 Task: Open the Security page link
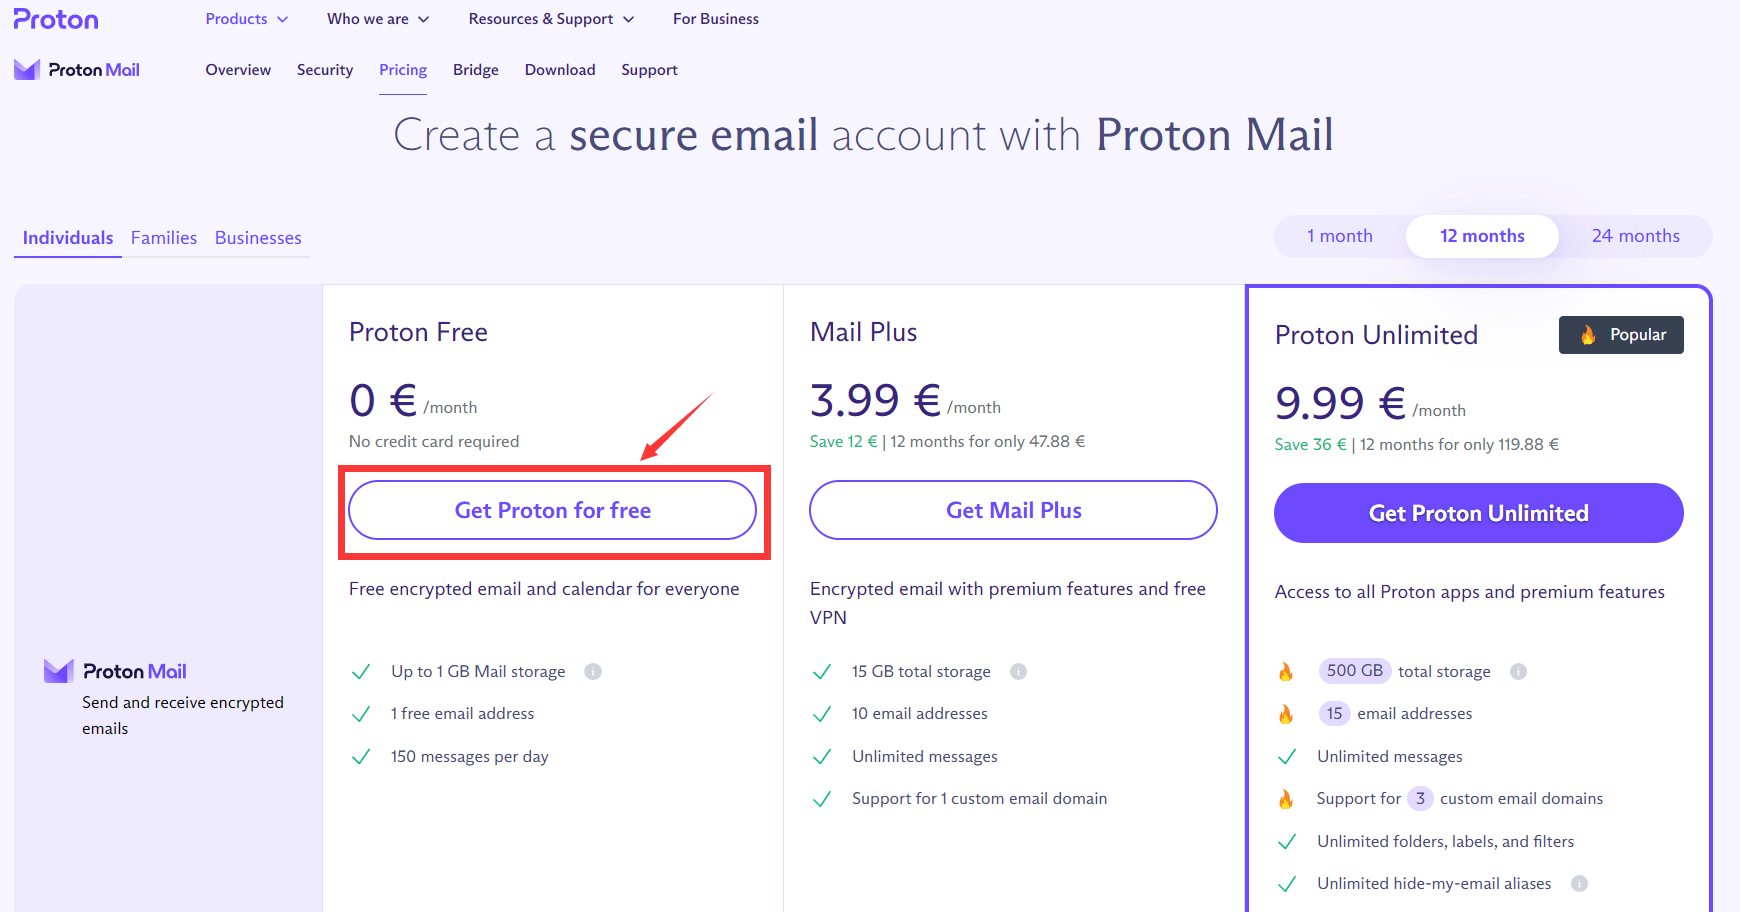(325, 70)
